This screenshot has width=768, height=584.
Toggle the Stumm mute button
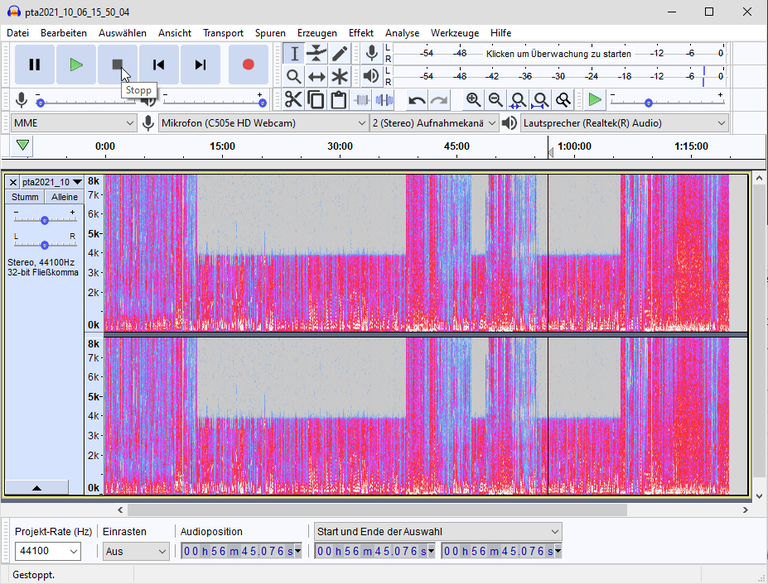pyautogui.click(x=25, y=196)
